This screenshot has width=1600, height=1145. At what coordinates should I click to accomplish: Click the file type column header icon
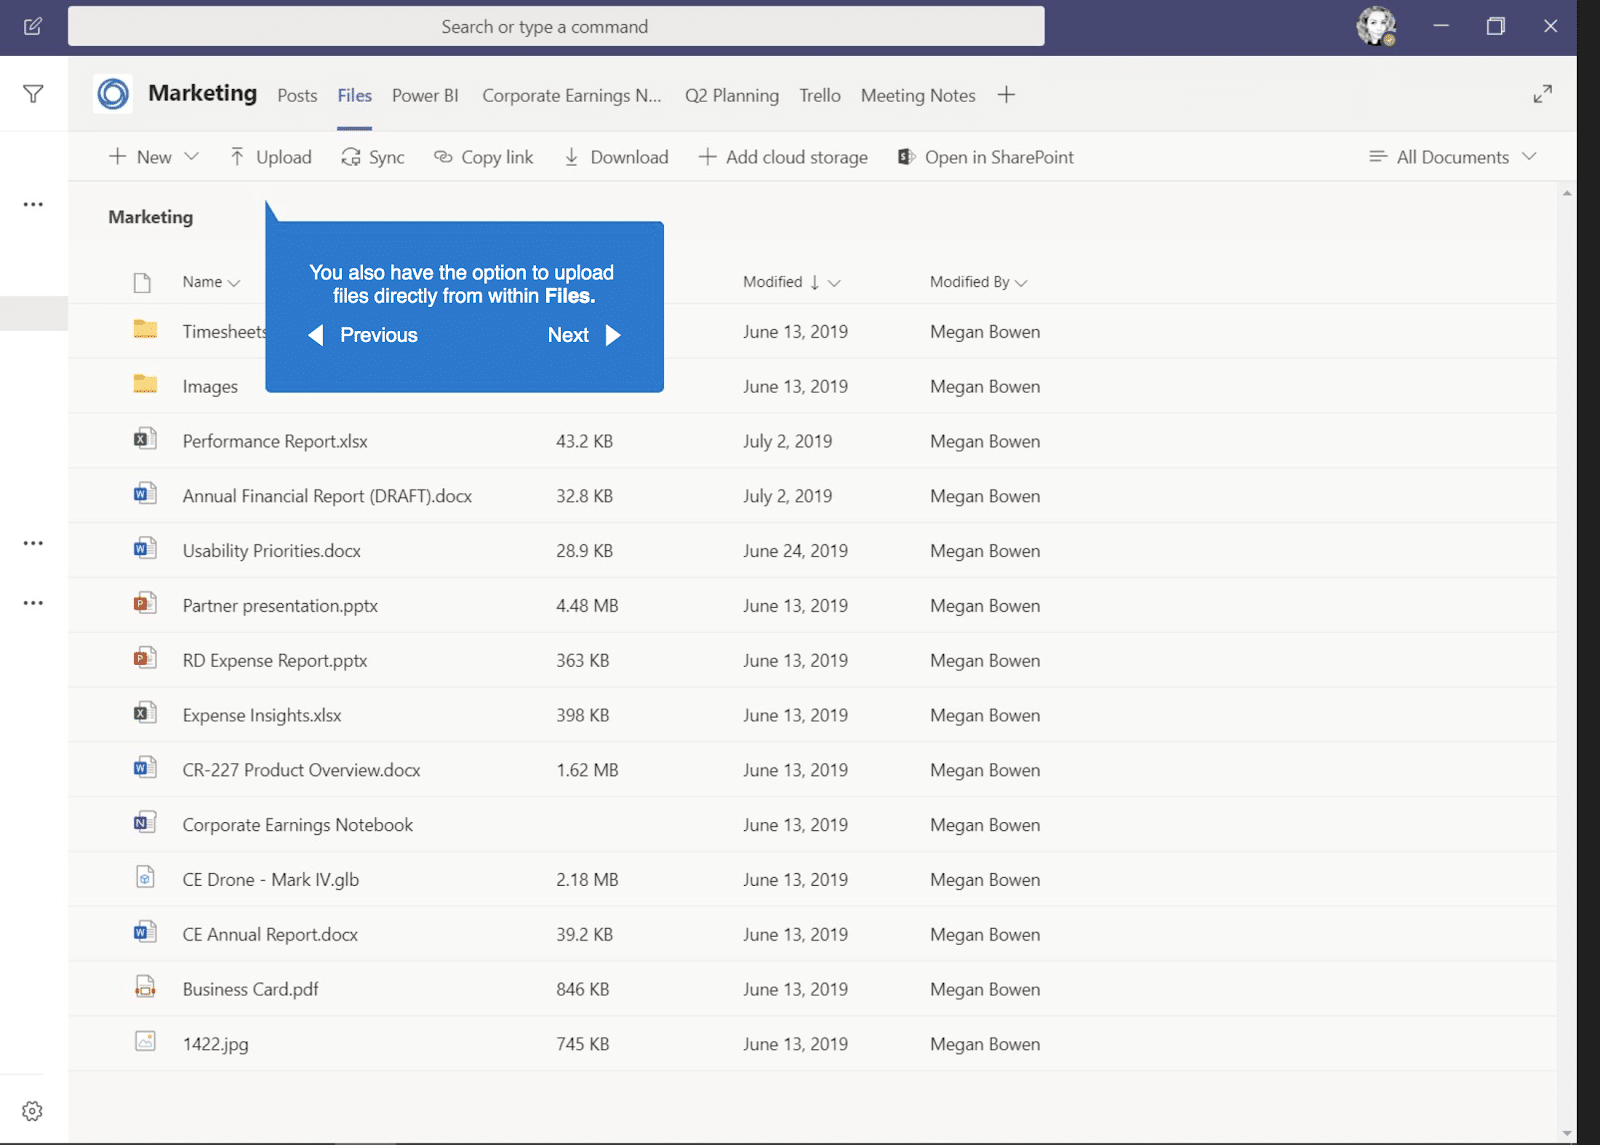[142, 283]
